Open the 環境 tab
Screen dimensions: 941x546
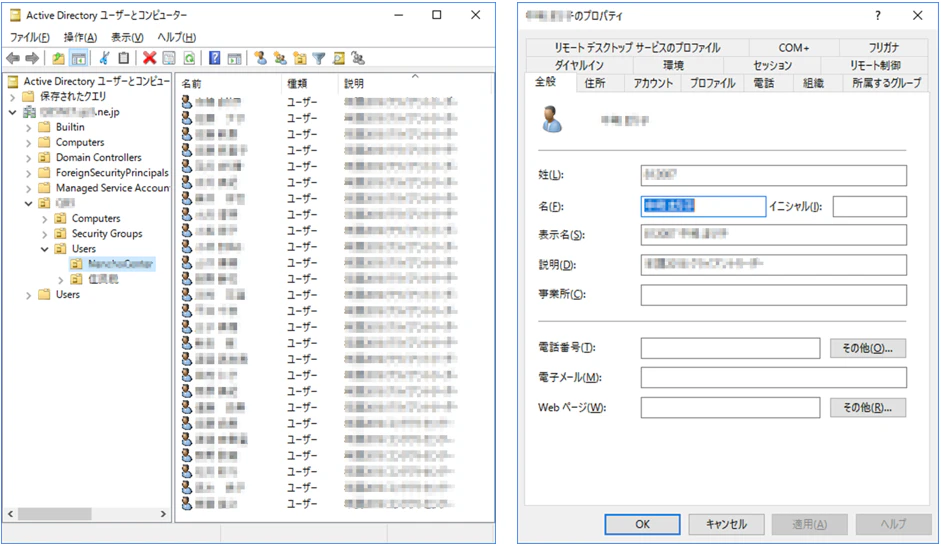pyautogui.click(x=673, y=65)
